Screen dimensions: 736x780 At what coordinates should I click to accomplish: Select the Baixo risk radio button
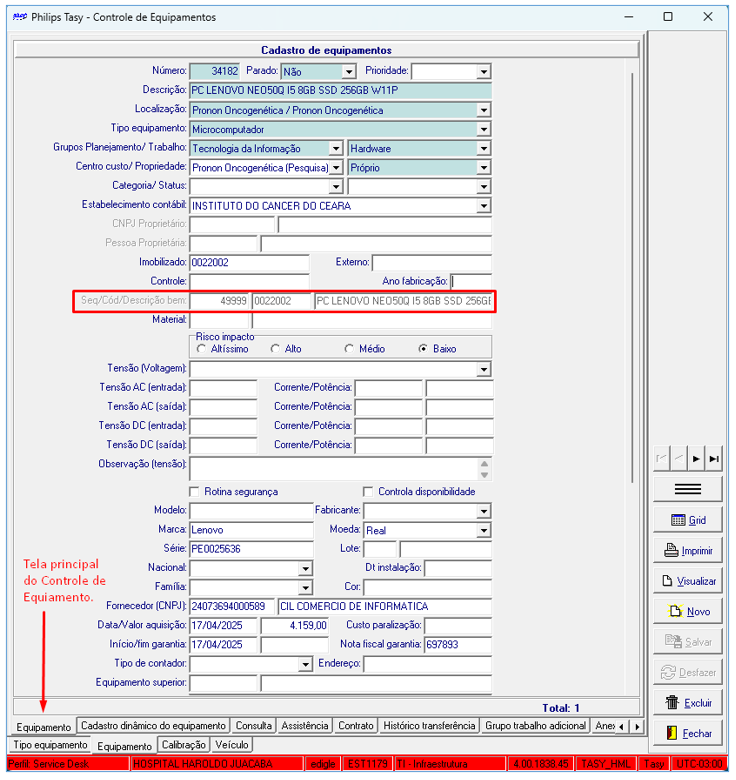tap(423, 349)
